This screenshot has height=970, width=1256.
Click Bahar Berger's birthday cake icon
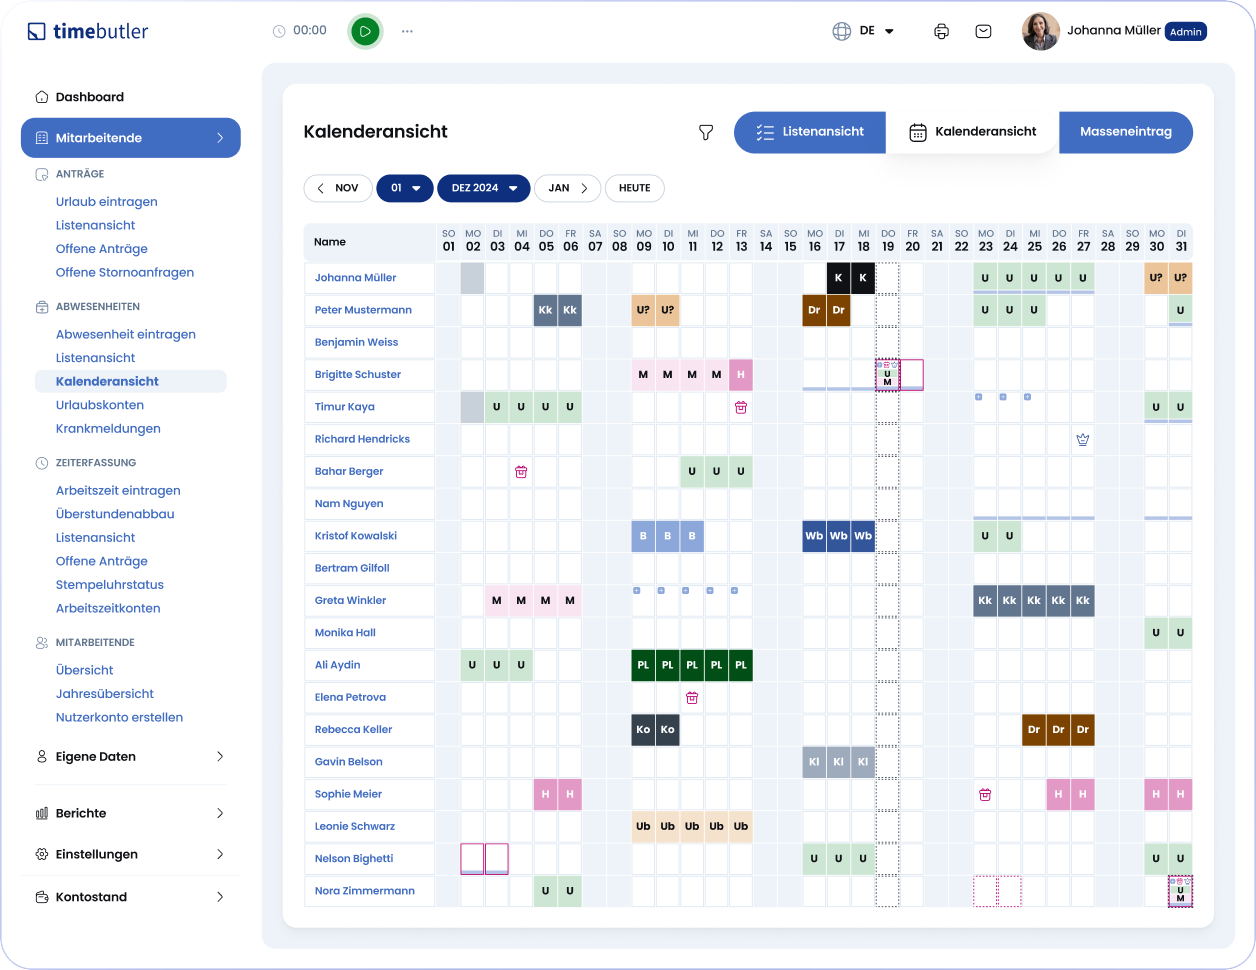point(521,471)
